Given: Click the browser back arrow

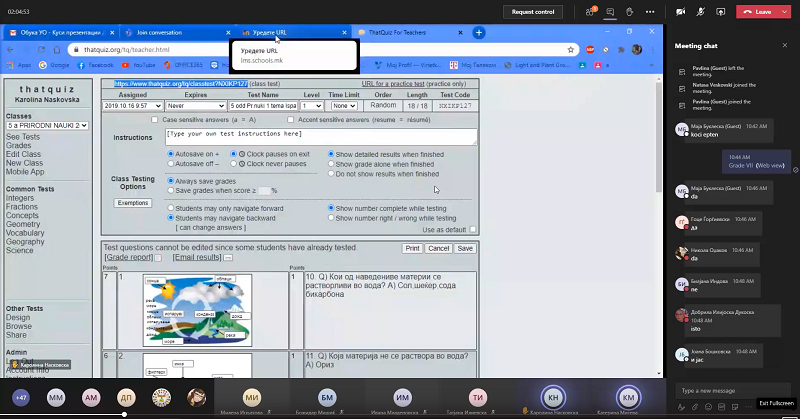Looking at the screenshot, I should [x=10, y=48].
